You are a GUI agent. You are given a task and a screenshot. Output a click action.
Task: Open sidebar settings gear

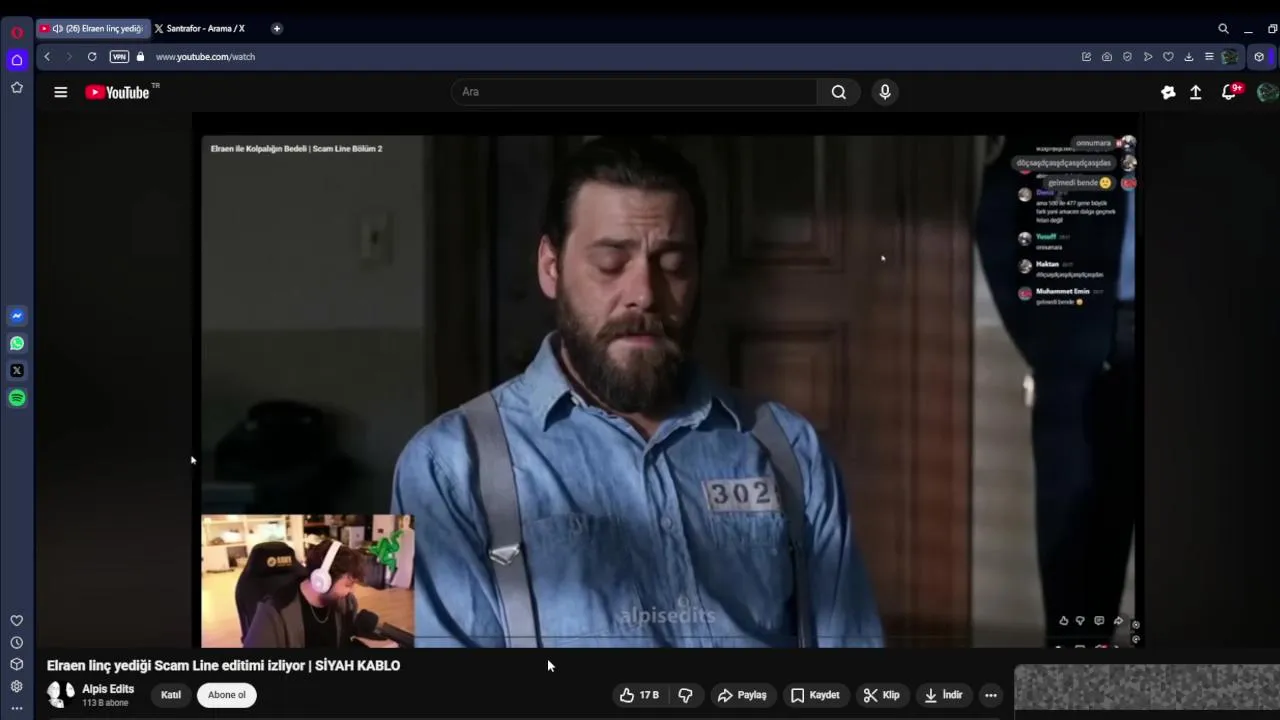17,686
